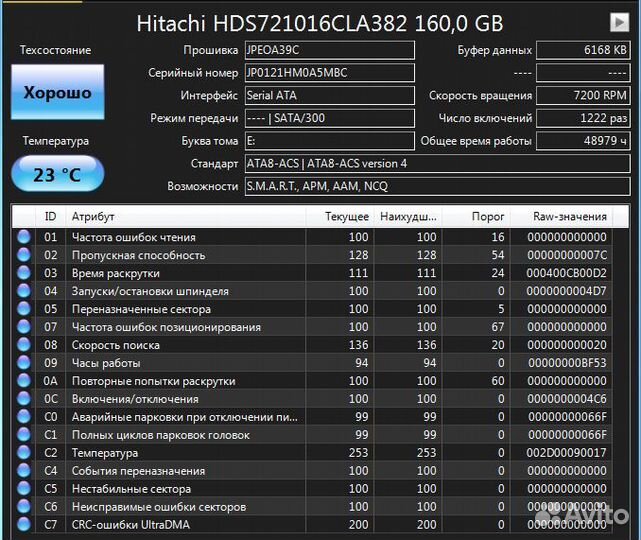This screenshot has width=641, height=540.
Task: Select the Аварийные парковки при отключении row
Action: (312, 417)
